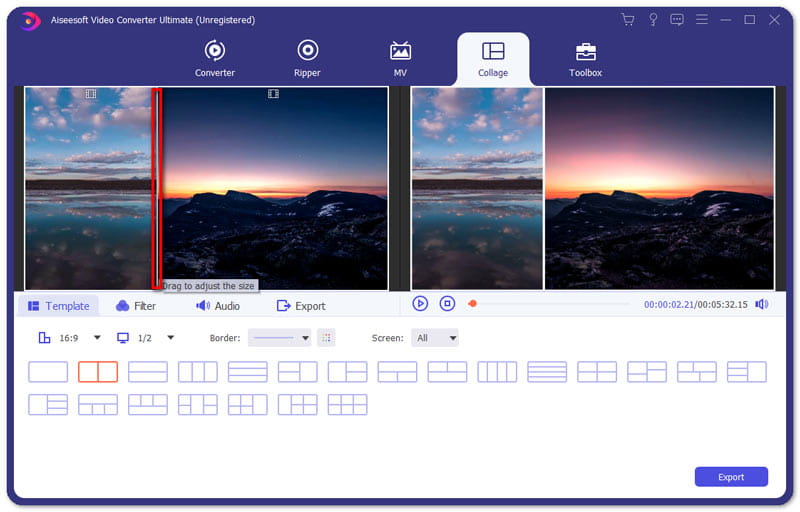This screenshot has height=512, width=800.
Task: Play the collage preview
Action: (420, 304)
